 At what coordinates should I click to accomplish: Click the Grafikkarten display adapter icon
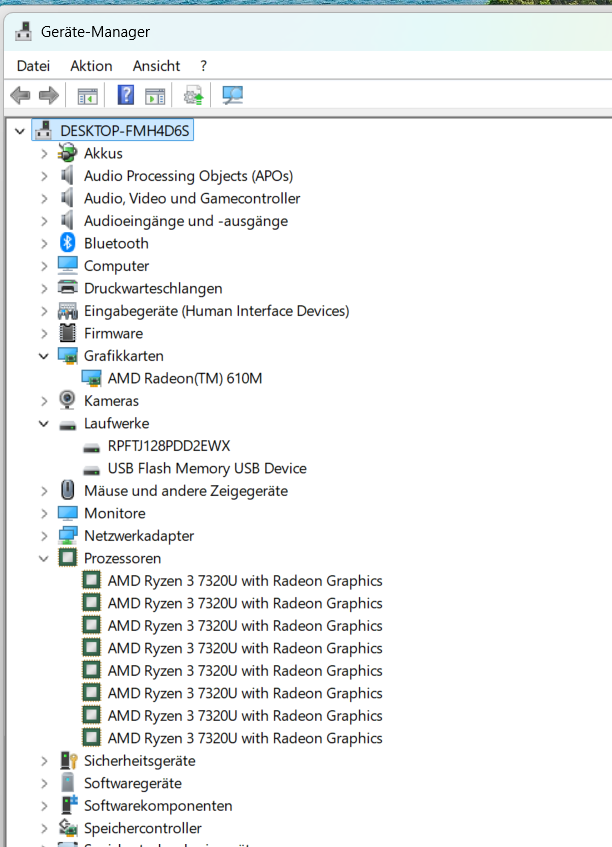click(x=68, y=355)
